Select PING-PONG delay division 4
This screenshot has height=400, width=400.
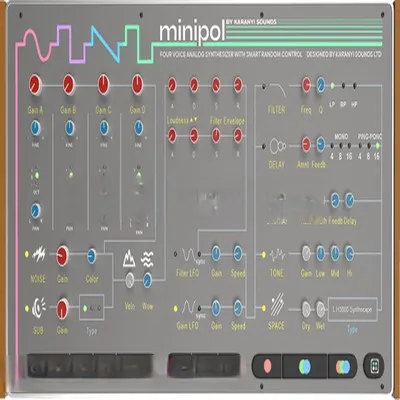(x=360, y=146)
